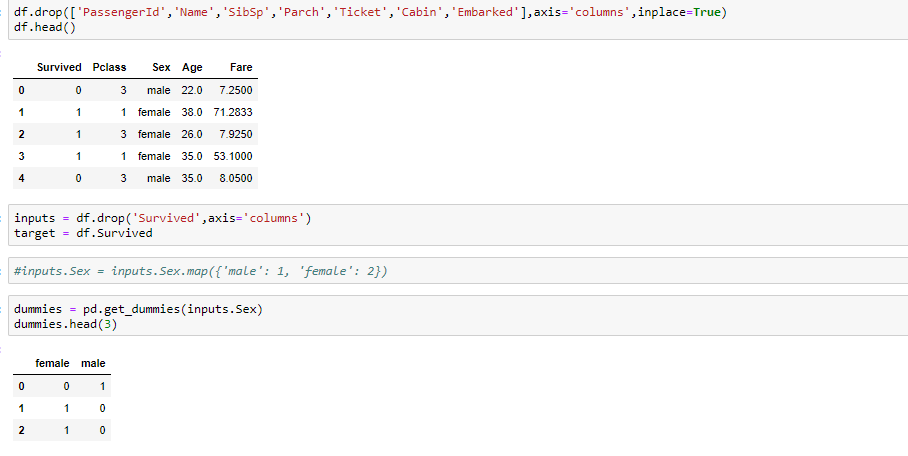The width and height of the screenshot is (908, 456).
Task: Select the Fare column header
Action: point(241,67)
